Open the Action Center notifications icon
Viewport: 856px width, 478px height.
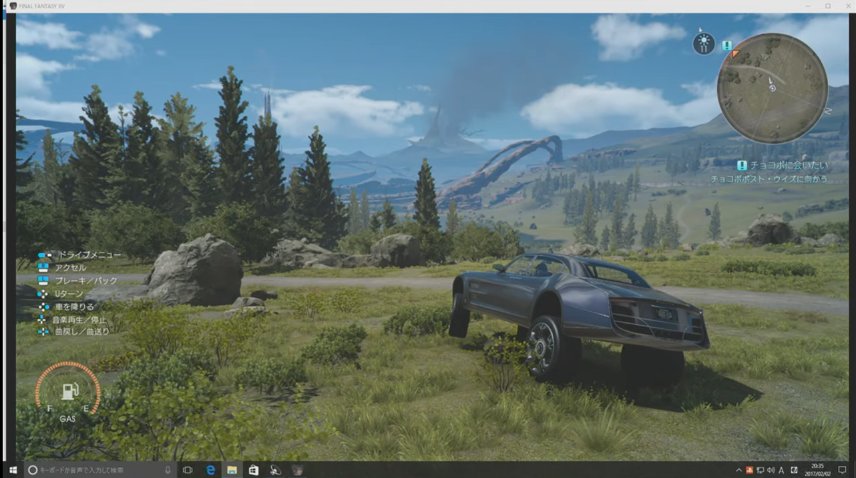(x=842, y=470)
